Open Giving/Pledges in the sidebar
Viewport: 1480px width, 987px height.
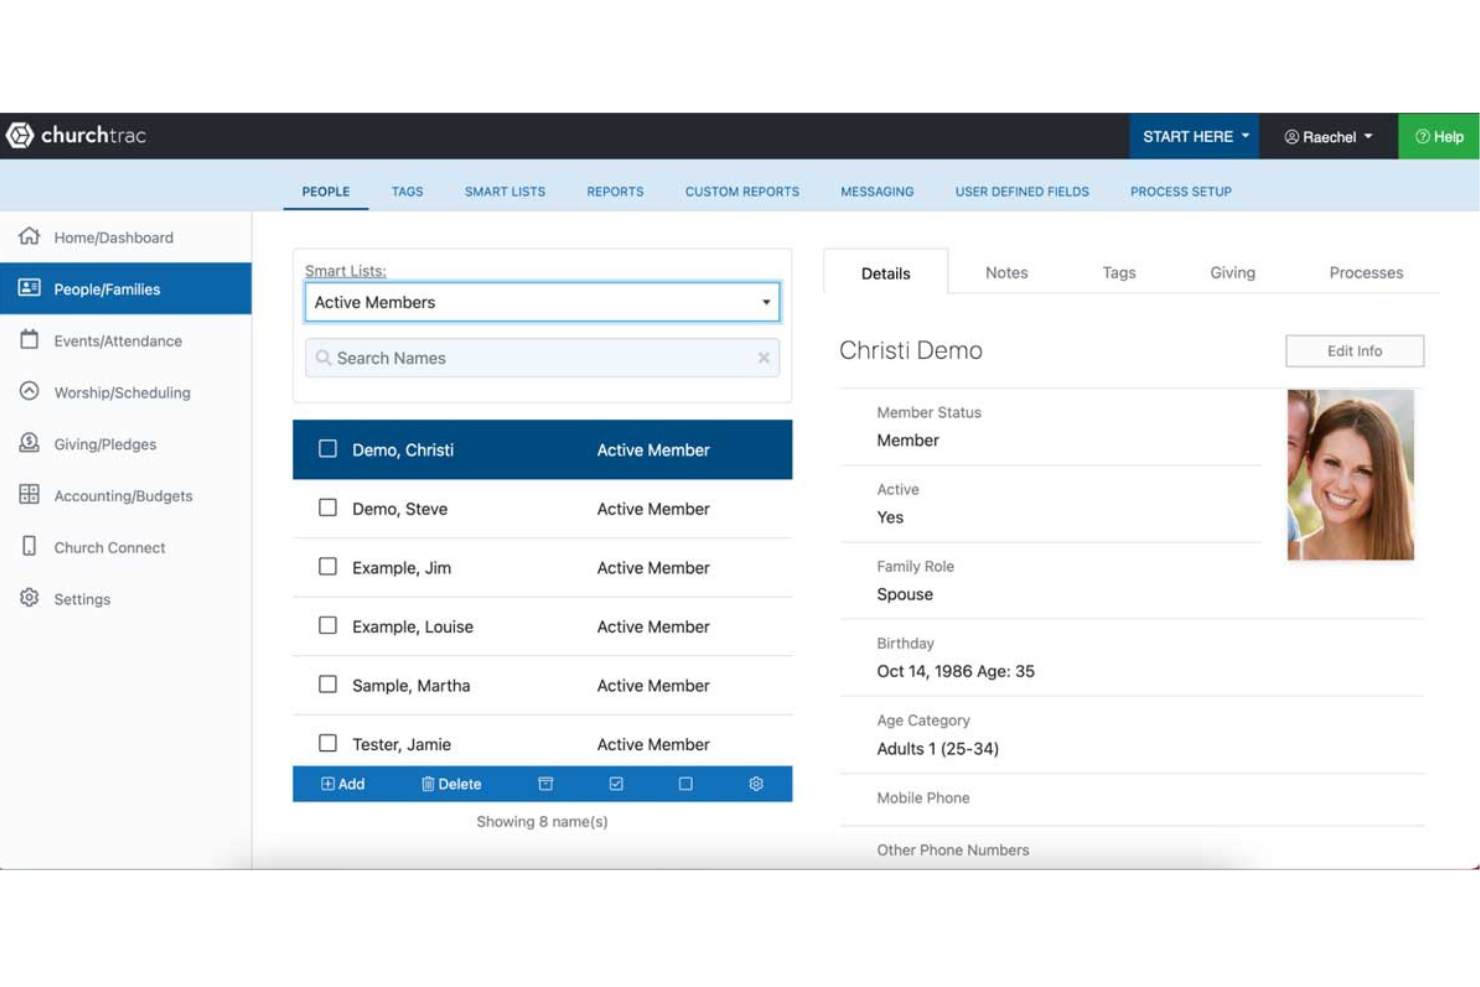(105, 444)
